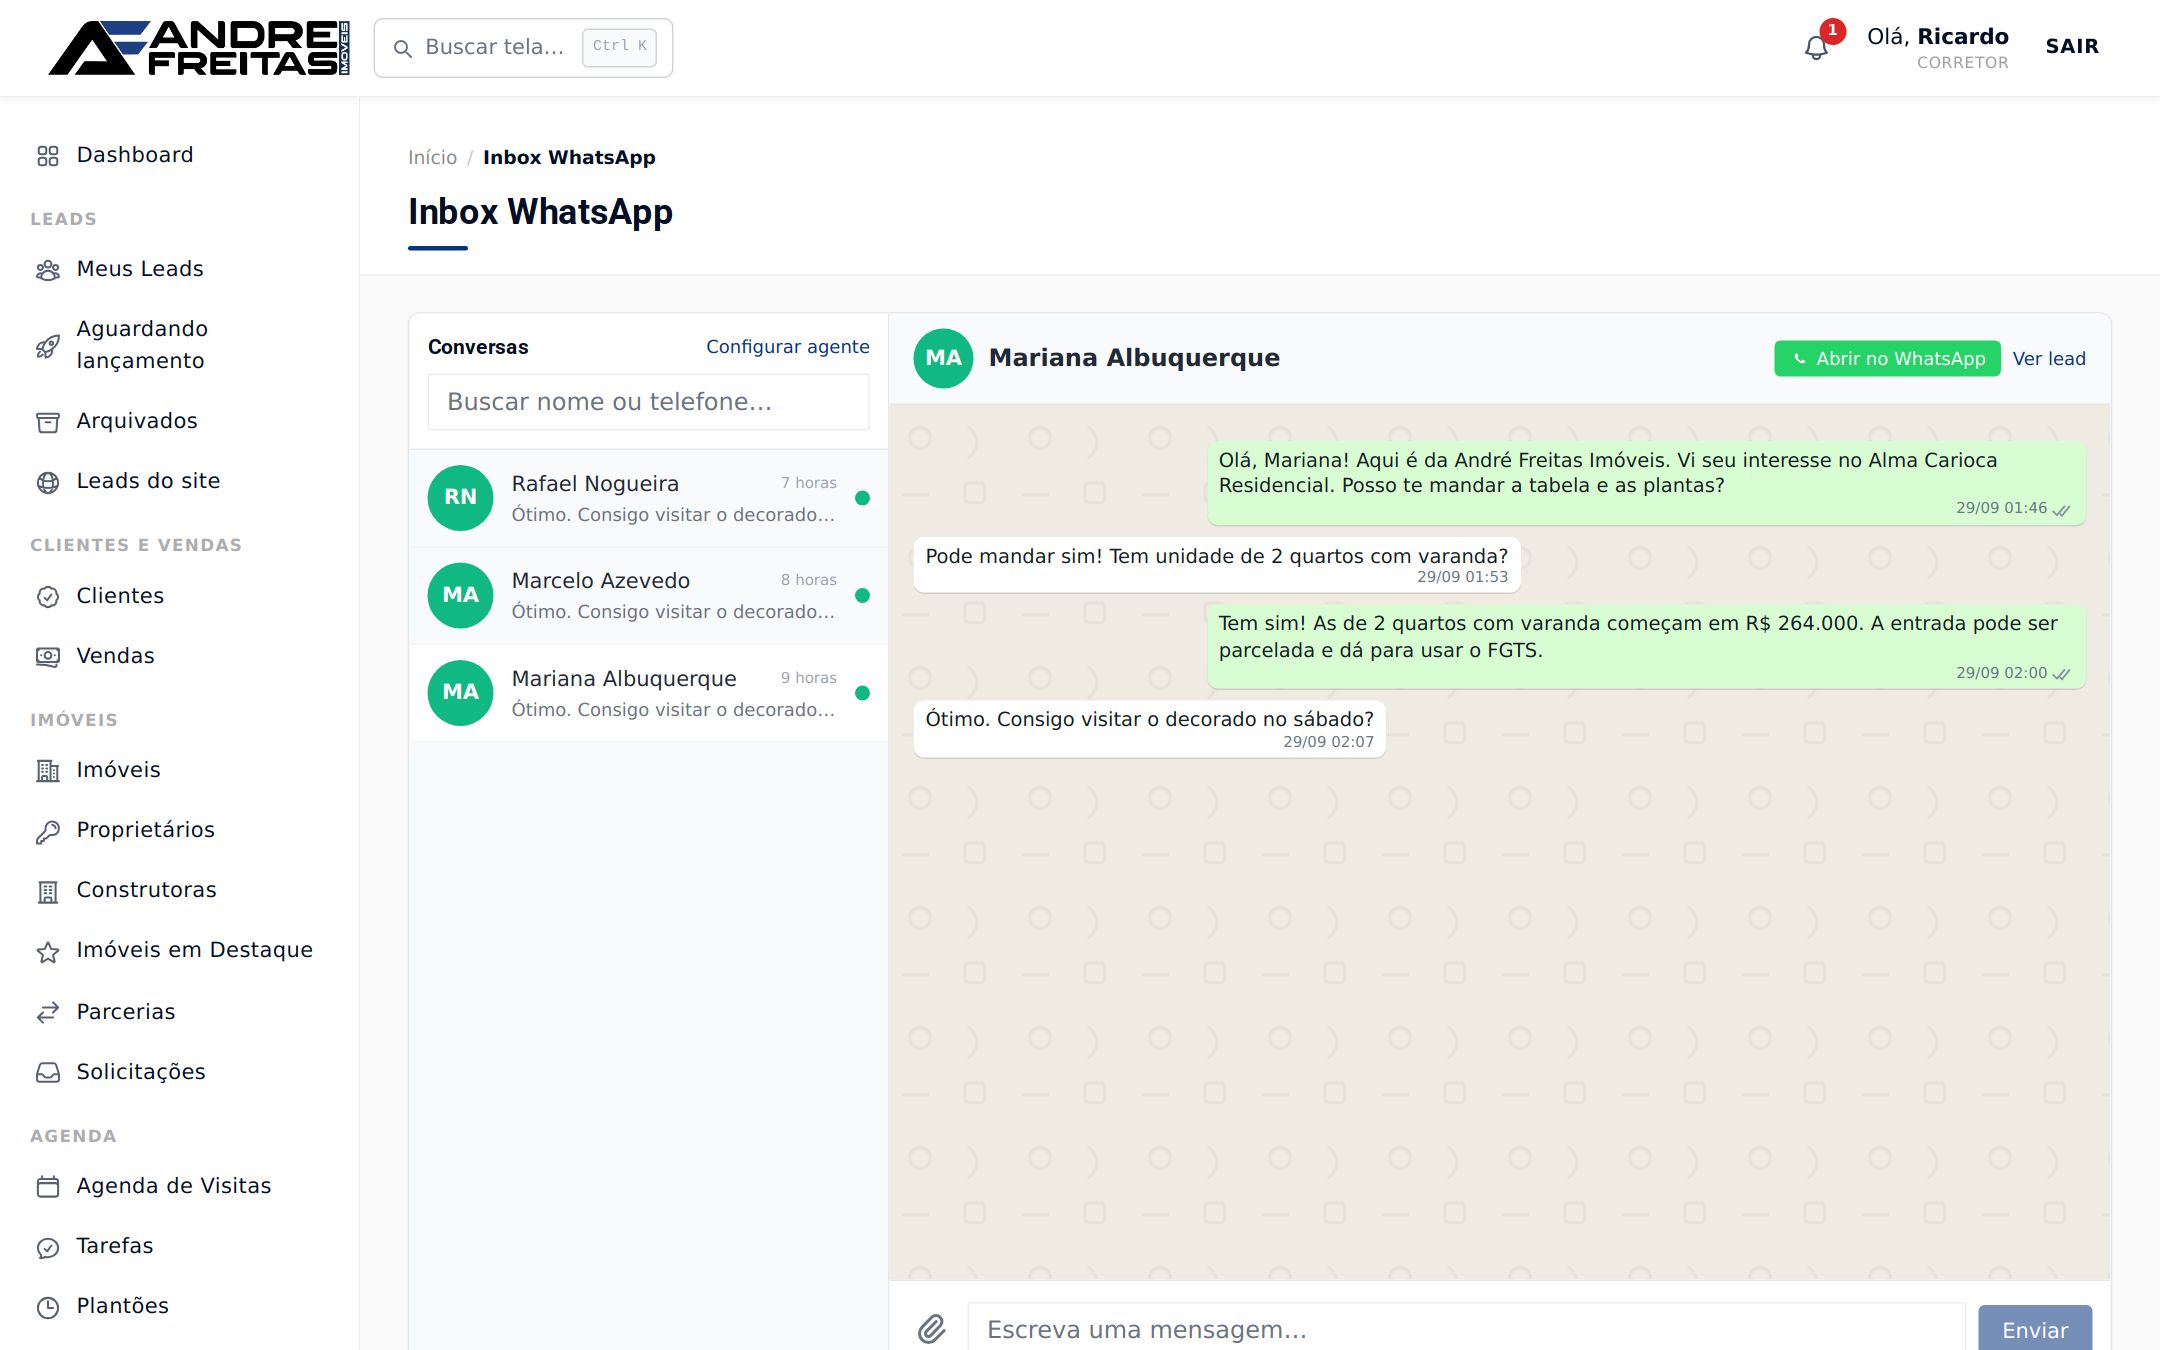Screen dimensions: 2160x1350
Task: Click the Olá, Ricardo user profile
Action: [x=1938, y=47]
